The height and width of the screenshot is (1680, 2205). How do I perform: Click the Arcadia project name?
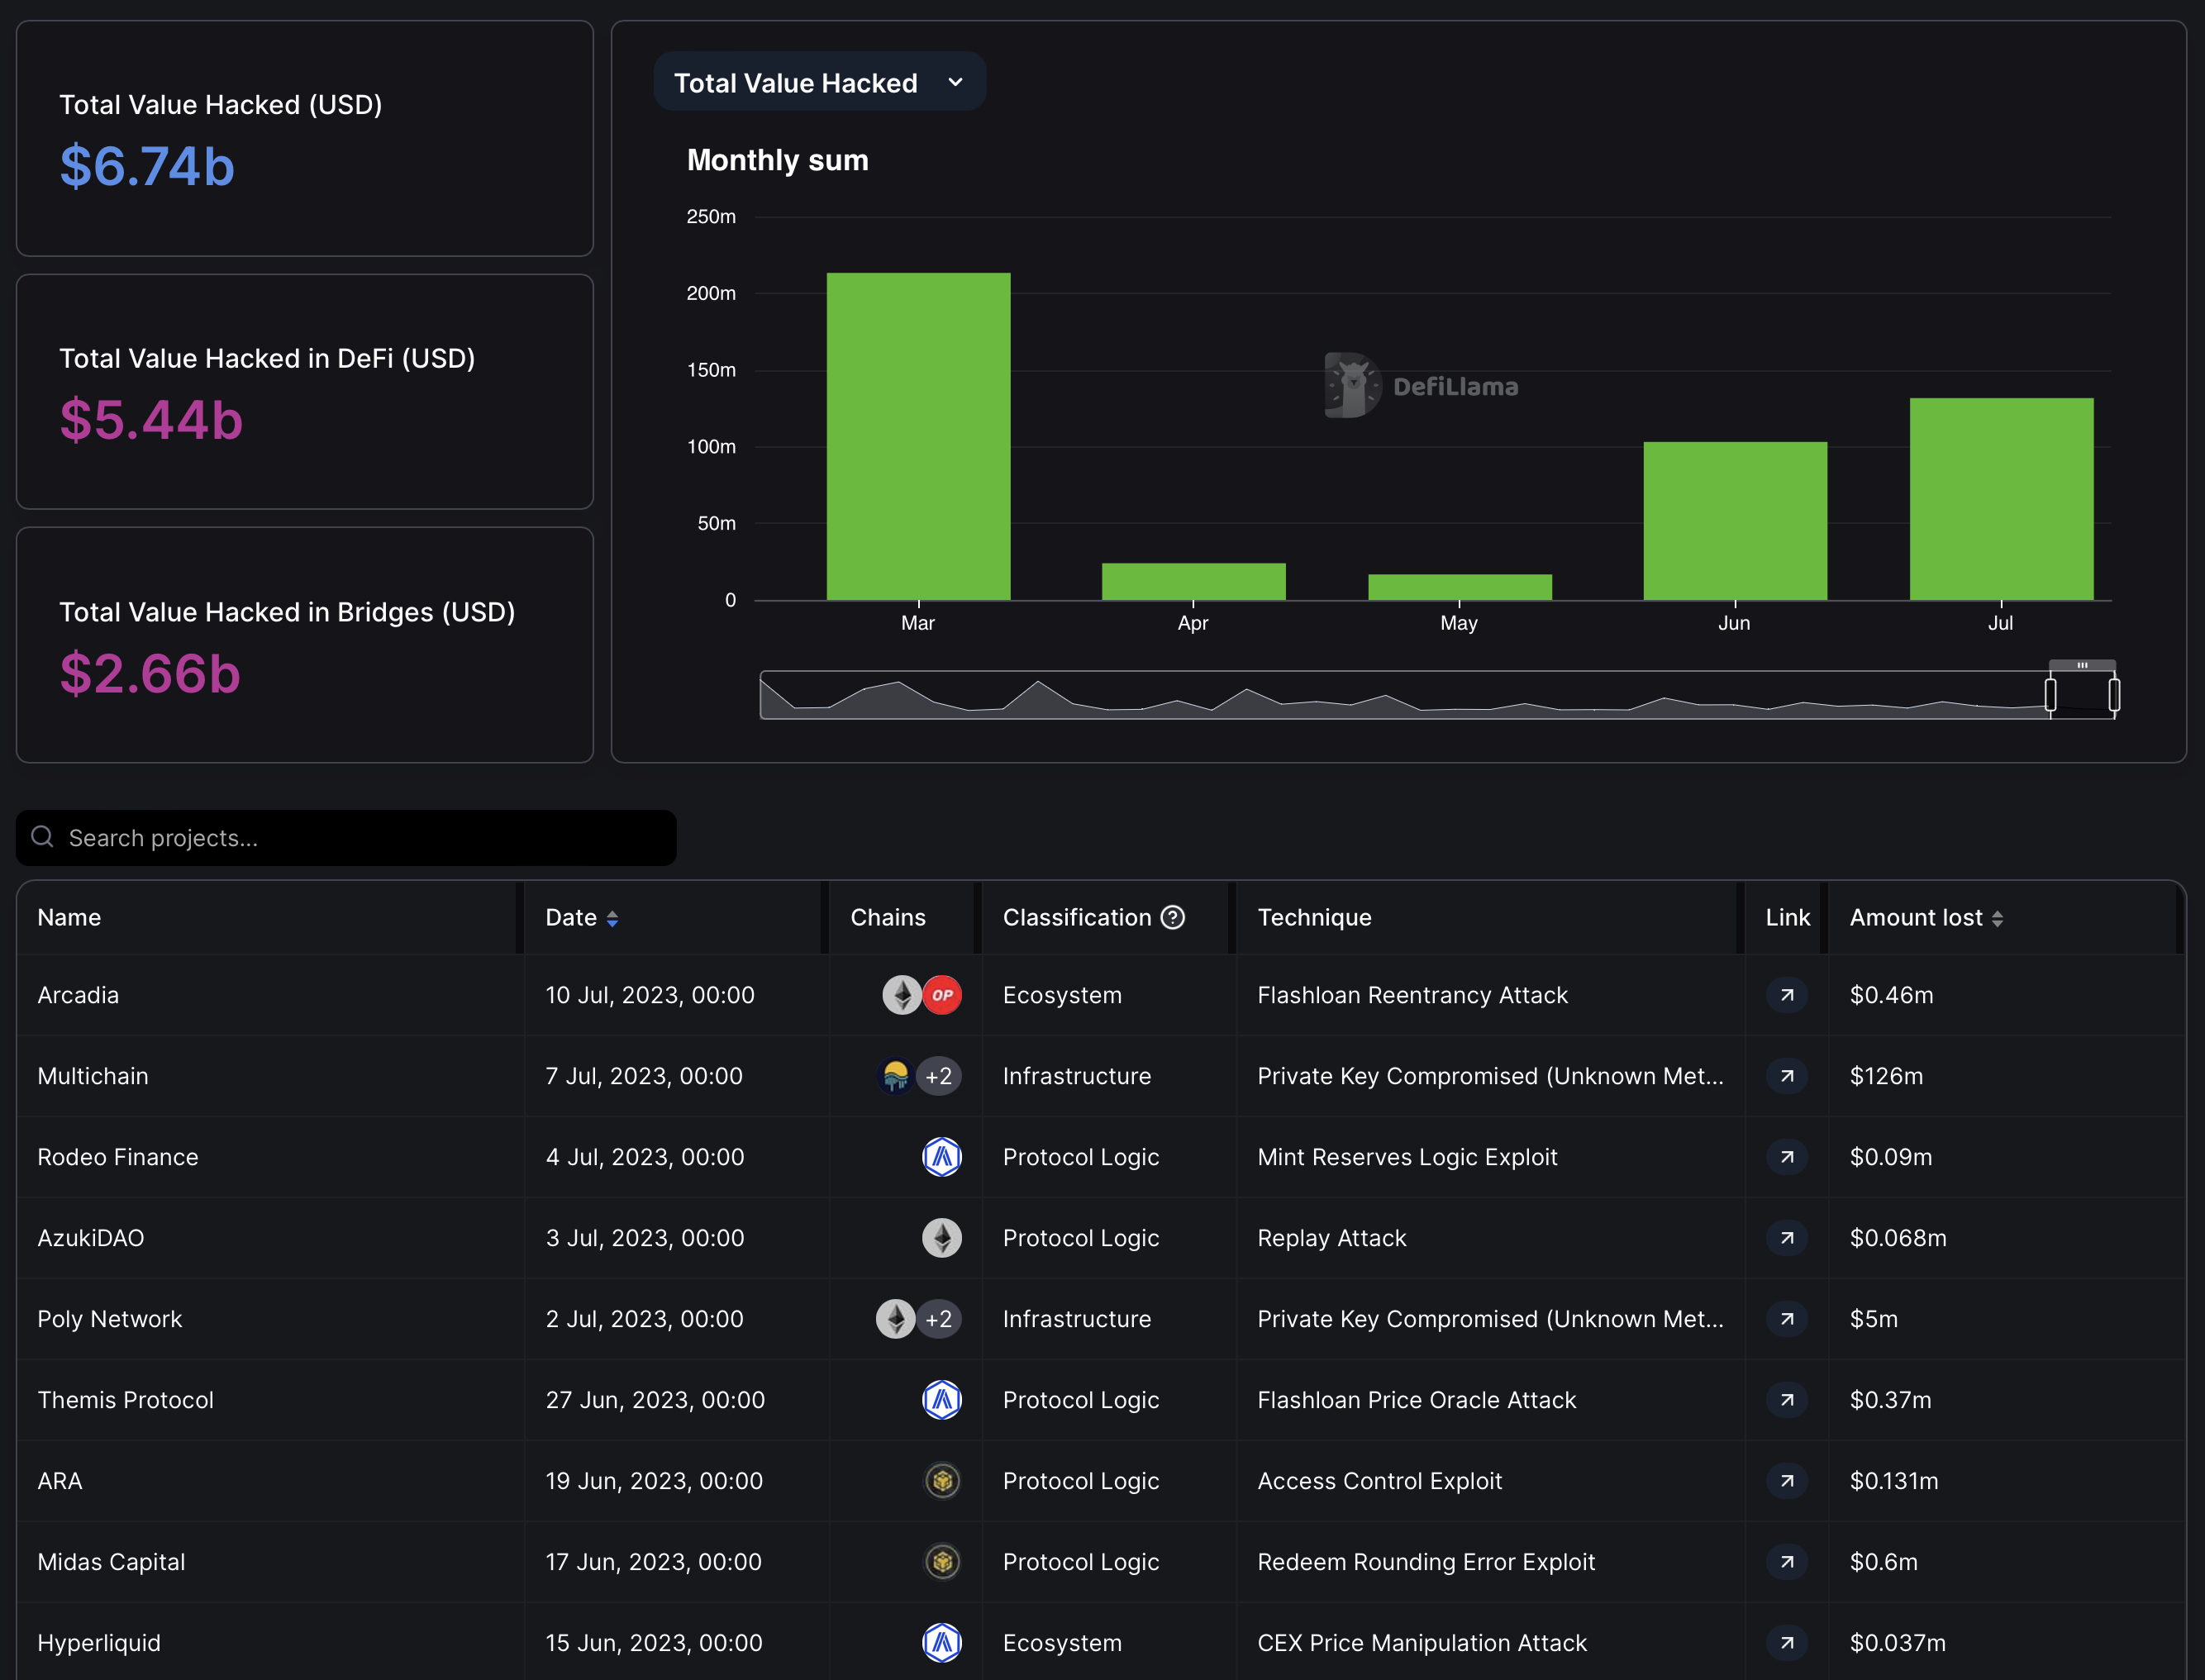coord(78,995)
